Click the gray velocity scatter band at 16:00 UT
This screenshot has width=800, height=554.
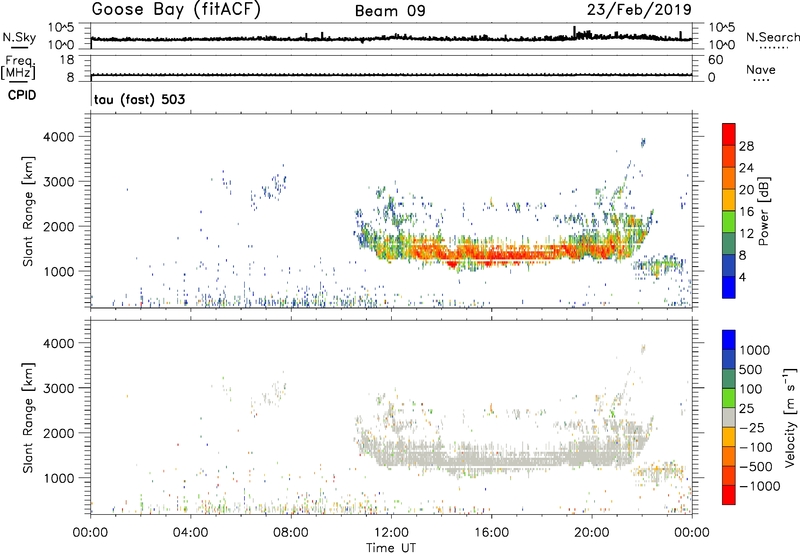pos(491,459)
